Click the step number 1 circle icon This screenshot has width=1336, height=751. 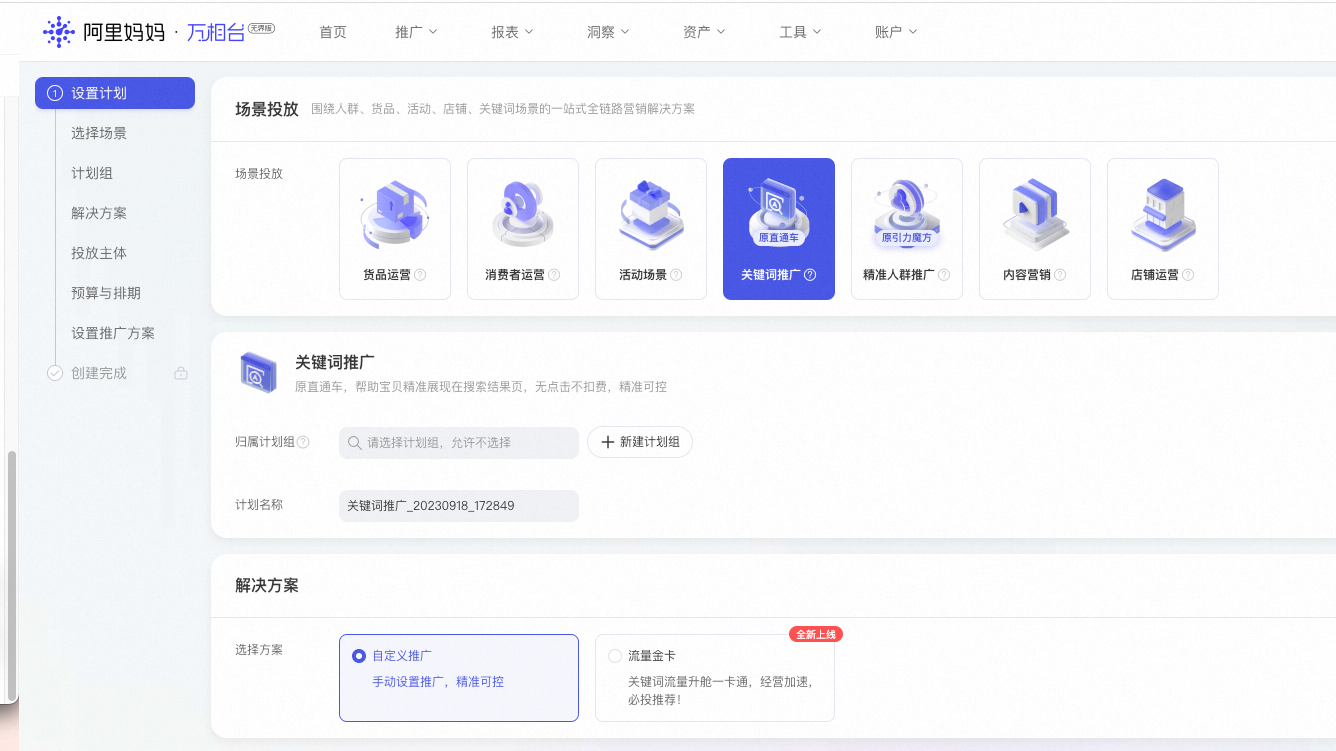(x=55, y=93)
